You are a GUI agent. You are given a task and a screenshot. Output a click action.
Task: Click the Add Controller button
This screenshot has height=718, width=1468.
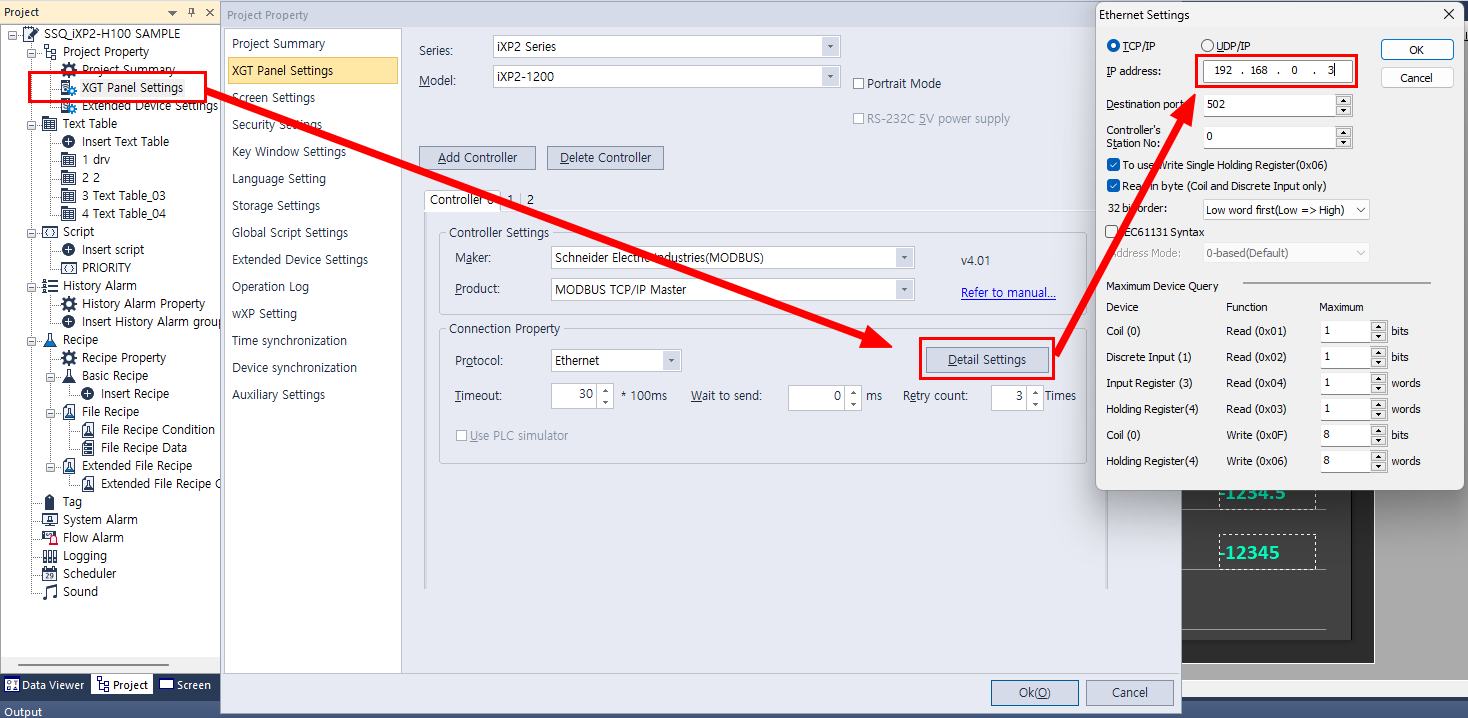coord(477,157)
